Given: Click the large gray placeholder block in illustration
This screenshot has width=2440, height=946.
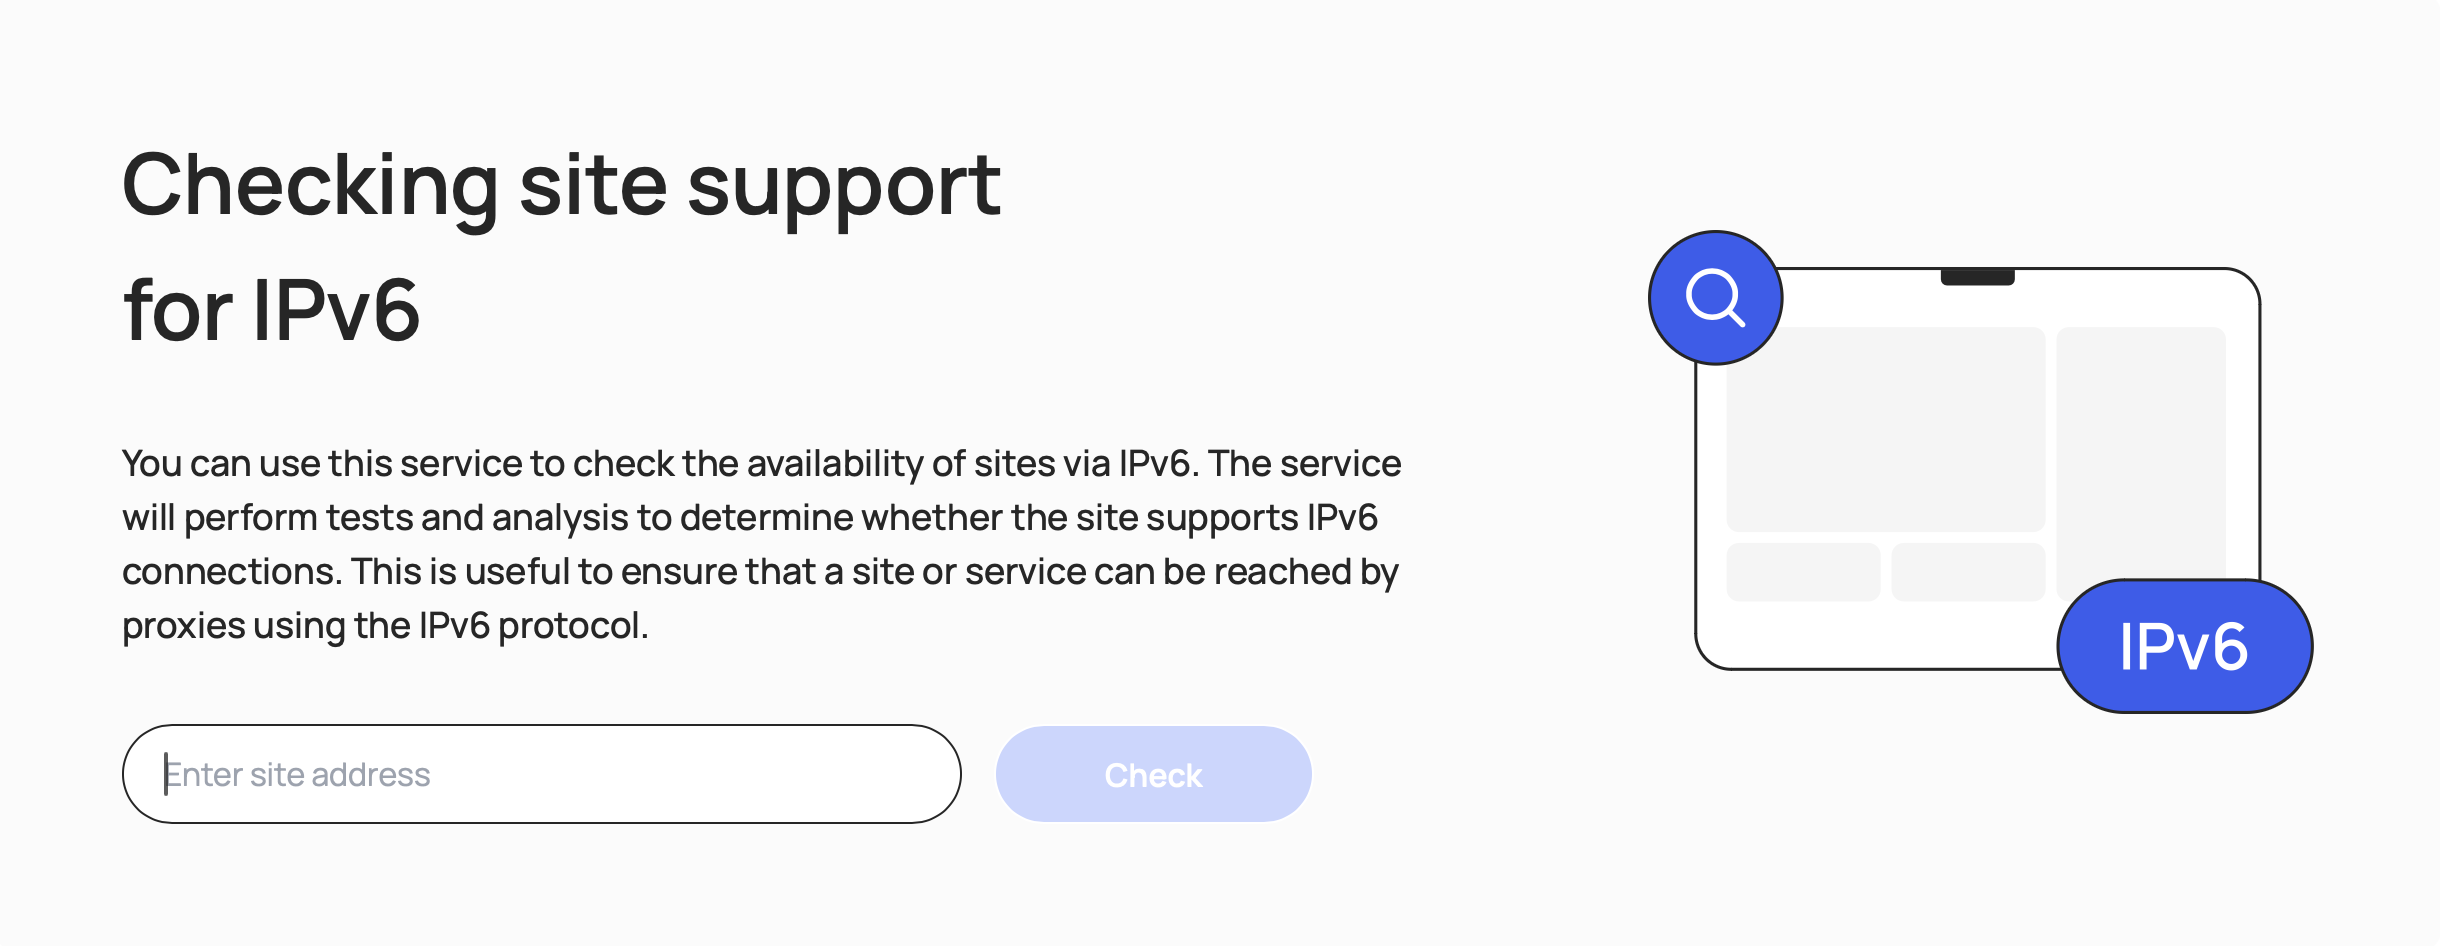Looking at the screenshot, I should point(1885,429).
